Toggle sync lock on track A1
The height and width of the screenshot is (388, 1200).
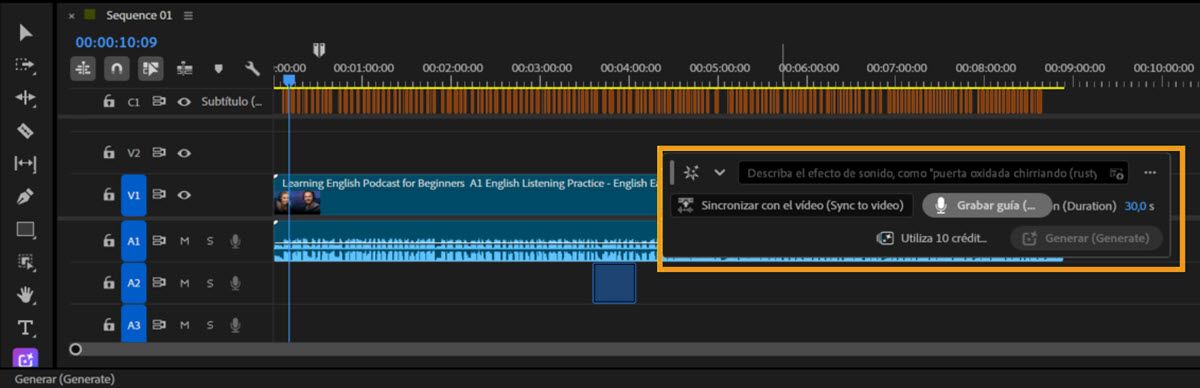pyautogui.click(x=159, y=241)
